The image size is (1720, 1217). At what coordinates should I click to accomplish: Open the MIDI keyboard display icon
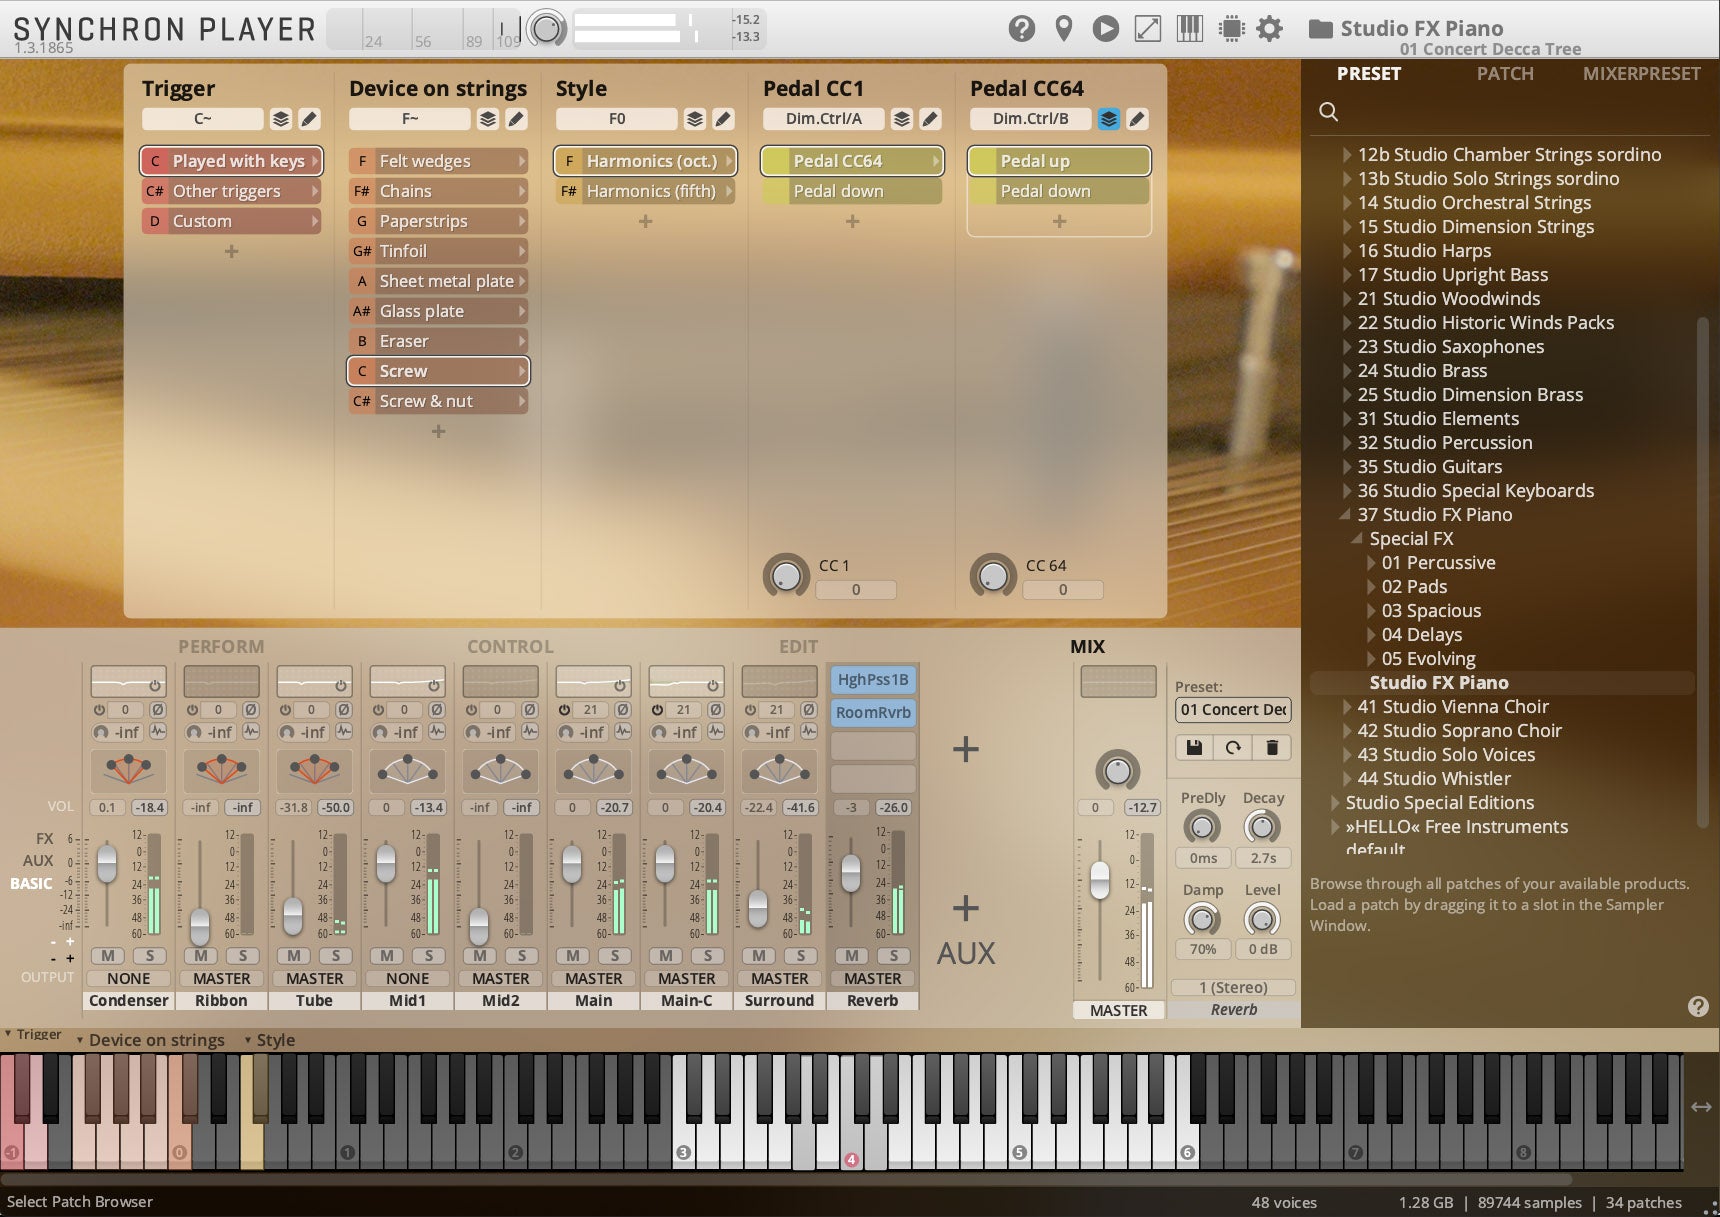tap(1189, 28)
